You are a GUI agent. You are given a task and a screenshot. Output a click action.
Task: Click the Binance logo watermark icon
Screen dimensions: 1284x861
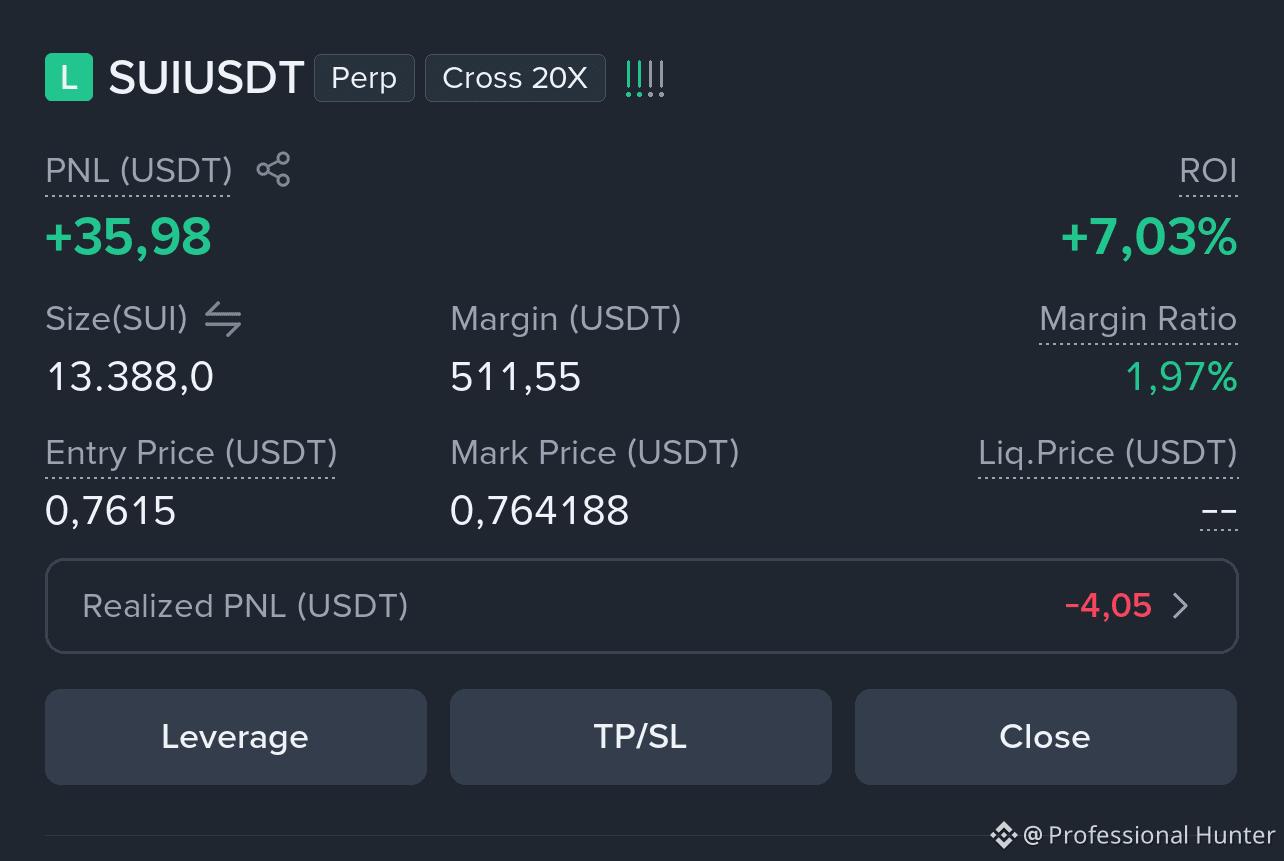pos(1003,834)
